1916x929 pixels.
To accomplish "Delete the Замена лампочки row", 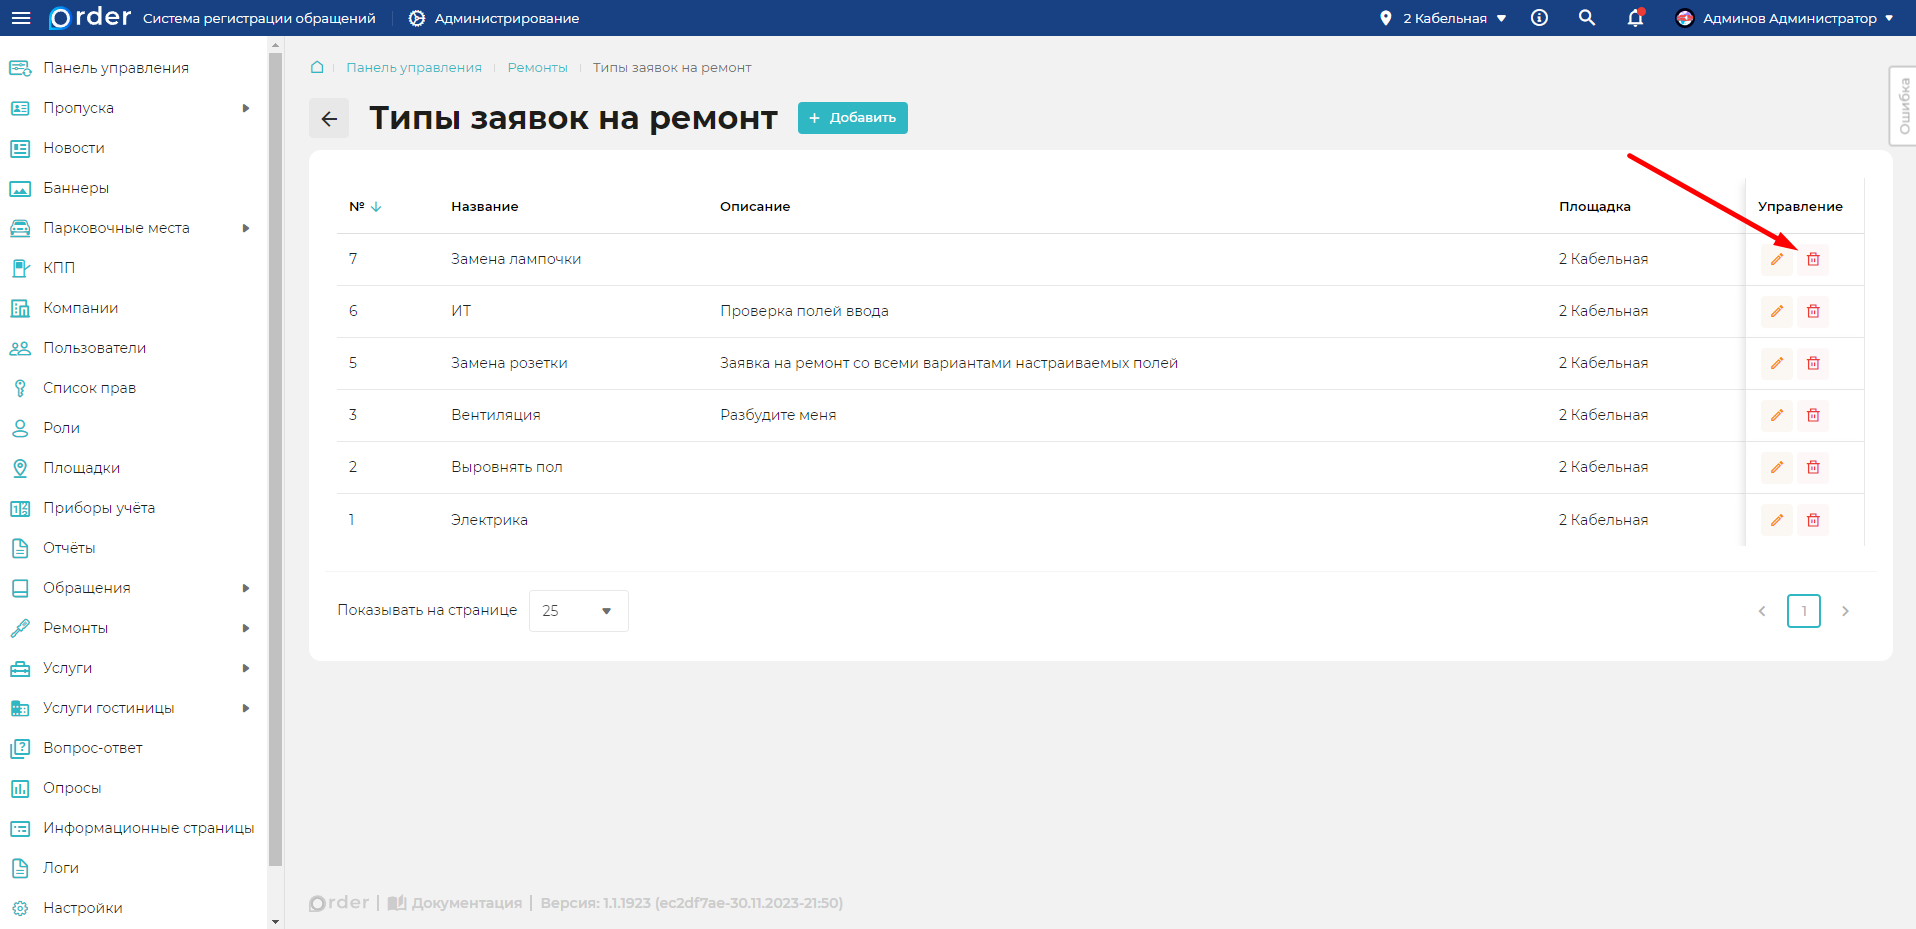I will coord(1812,259).
